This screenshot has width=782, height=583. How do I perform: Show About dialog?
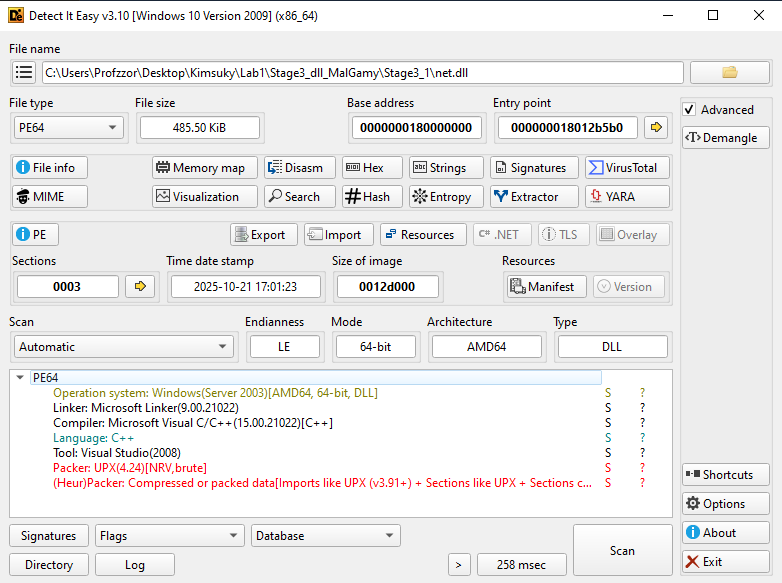coord(726,533)
